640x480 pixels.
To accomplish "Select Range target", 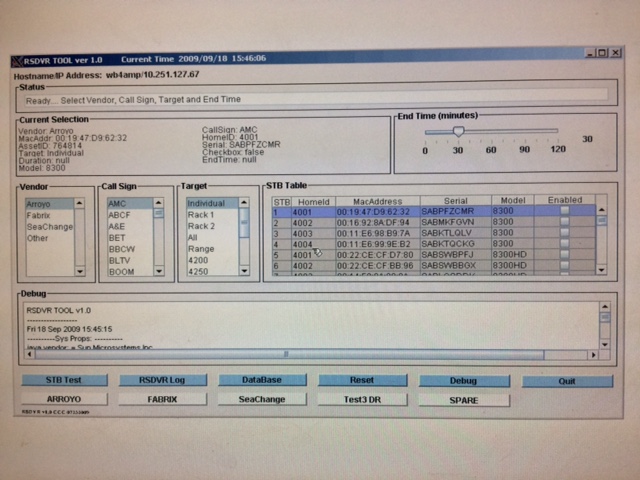I will coord(212,249).
